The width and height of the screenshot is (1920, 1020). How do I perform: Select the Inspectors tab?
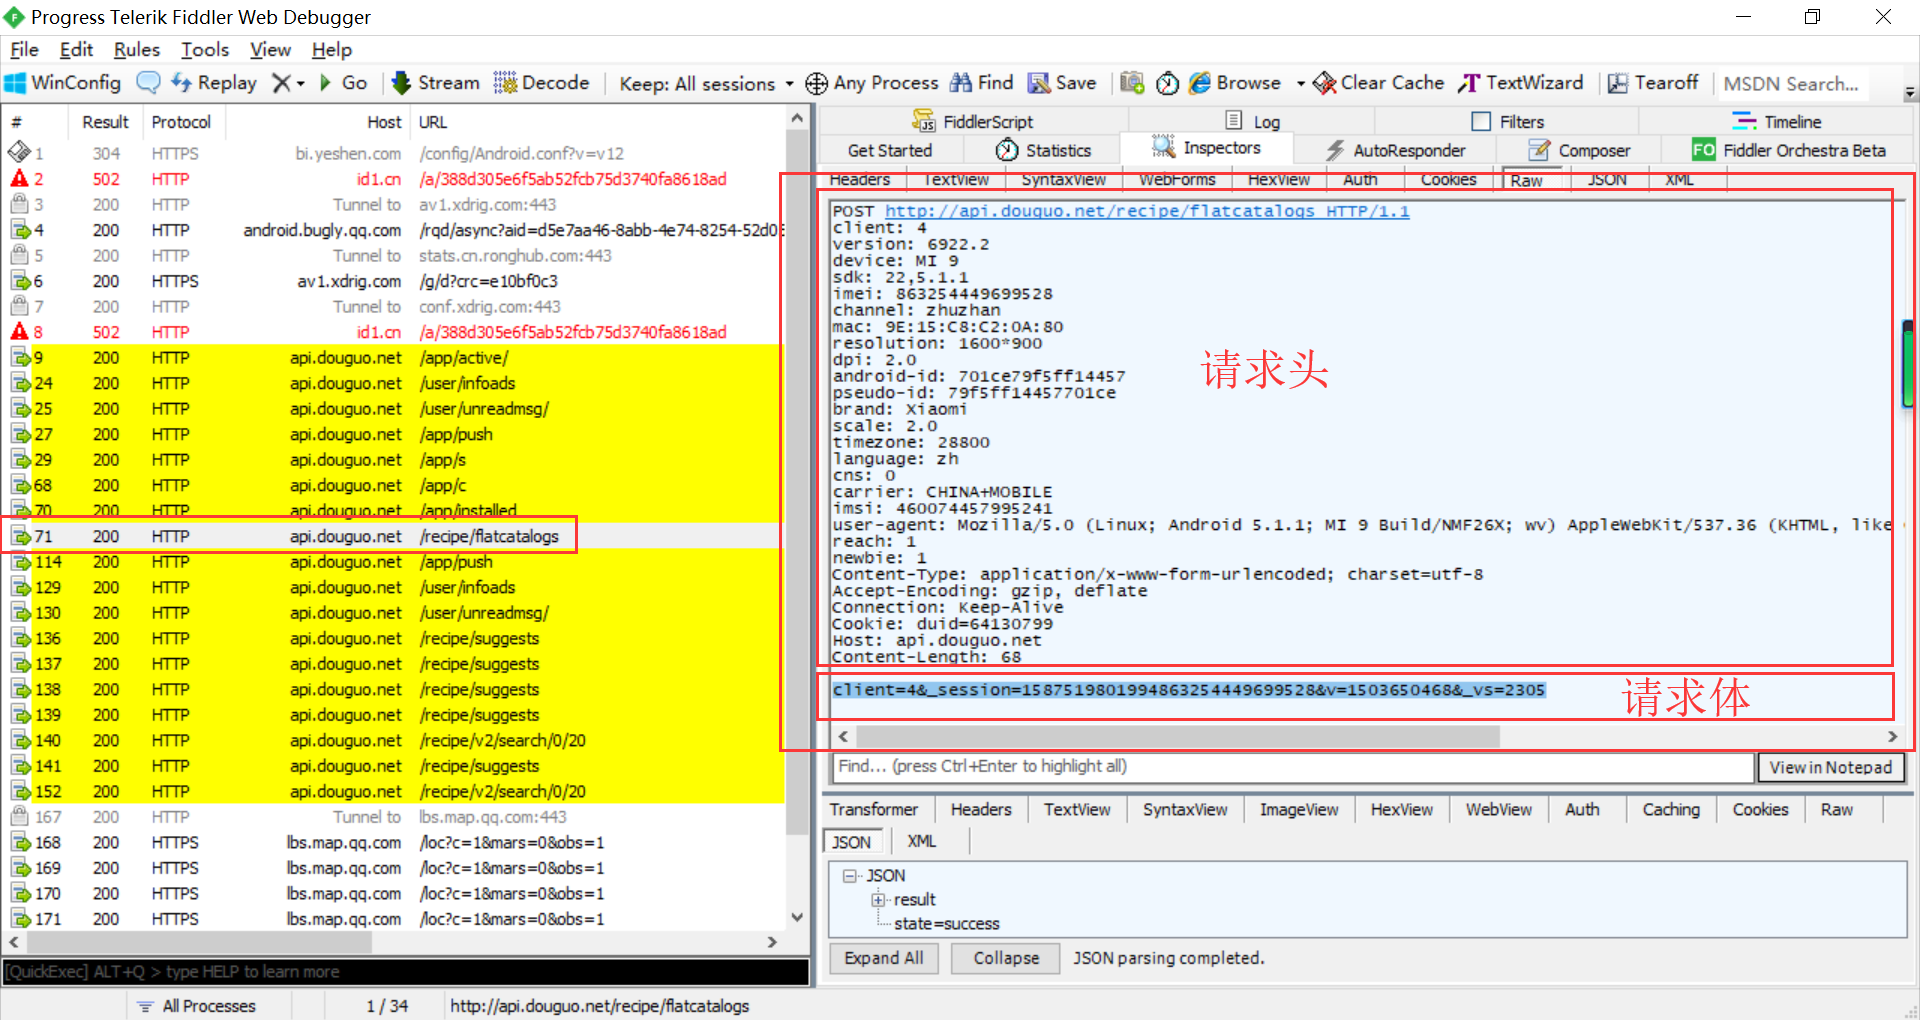(x=1206, y=148)
